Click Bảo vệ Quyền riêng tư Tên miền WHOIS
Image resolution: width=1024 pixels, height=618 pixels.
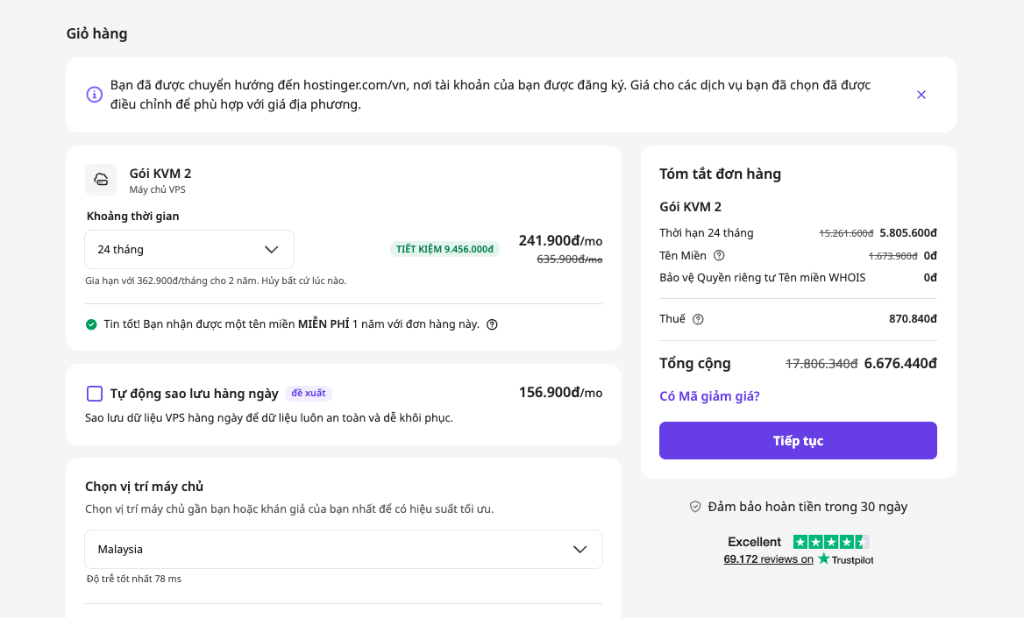pyautogui.click(x=762, y=278)
